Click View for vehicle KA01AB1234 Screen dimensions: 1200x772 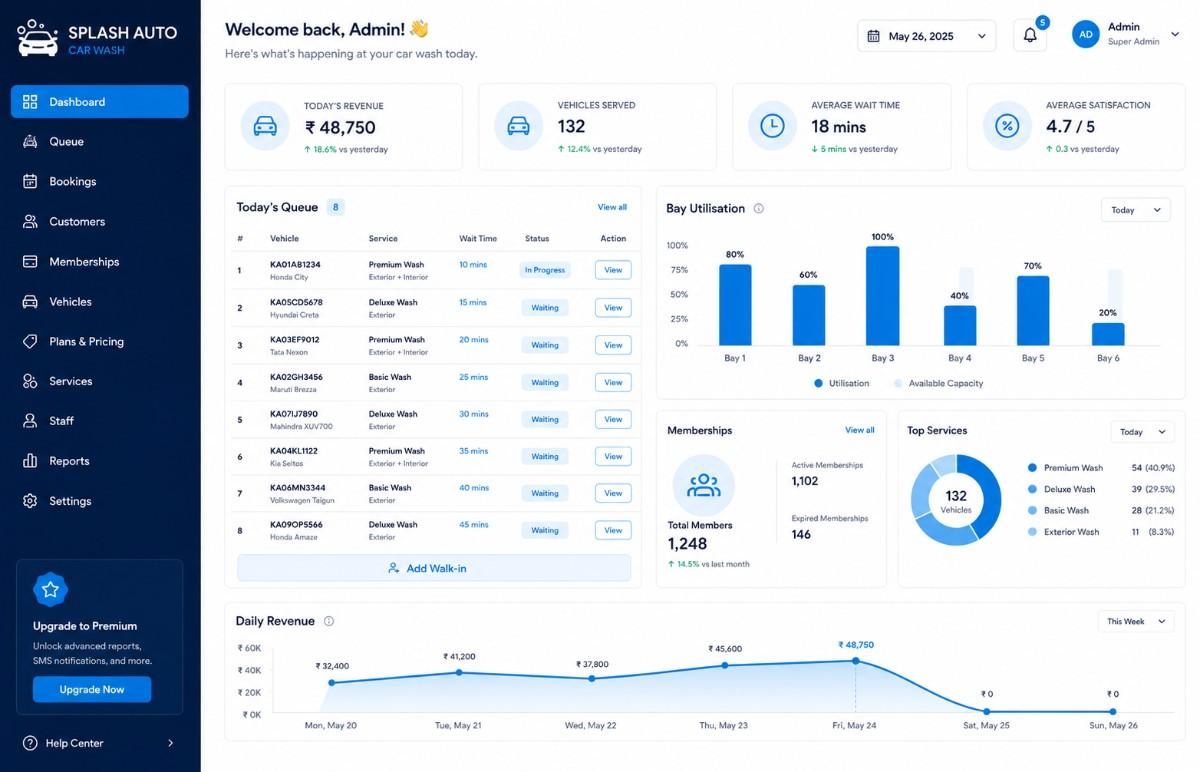613,270
